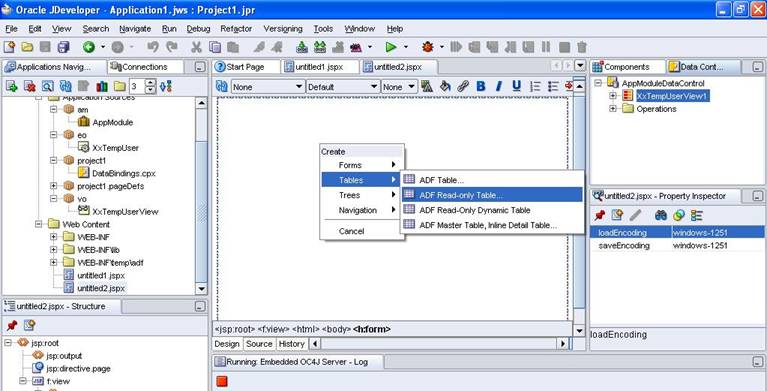Click the remove icon with red X in navigator
Screen dimensions: 767x391
pos(30,87)
